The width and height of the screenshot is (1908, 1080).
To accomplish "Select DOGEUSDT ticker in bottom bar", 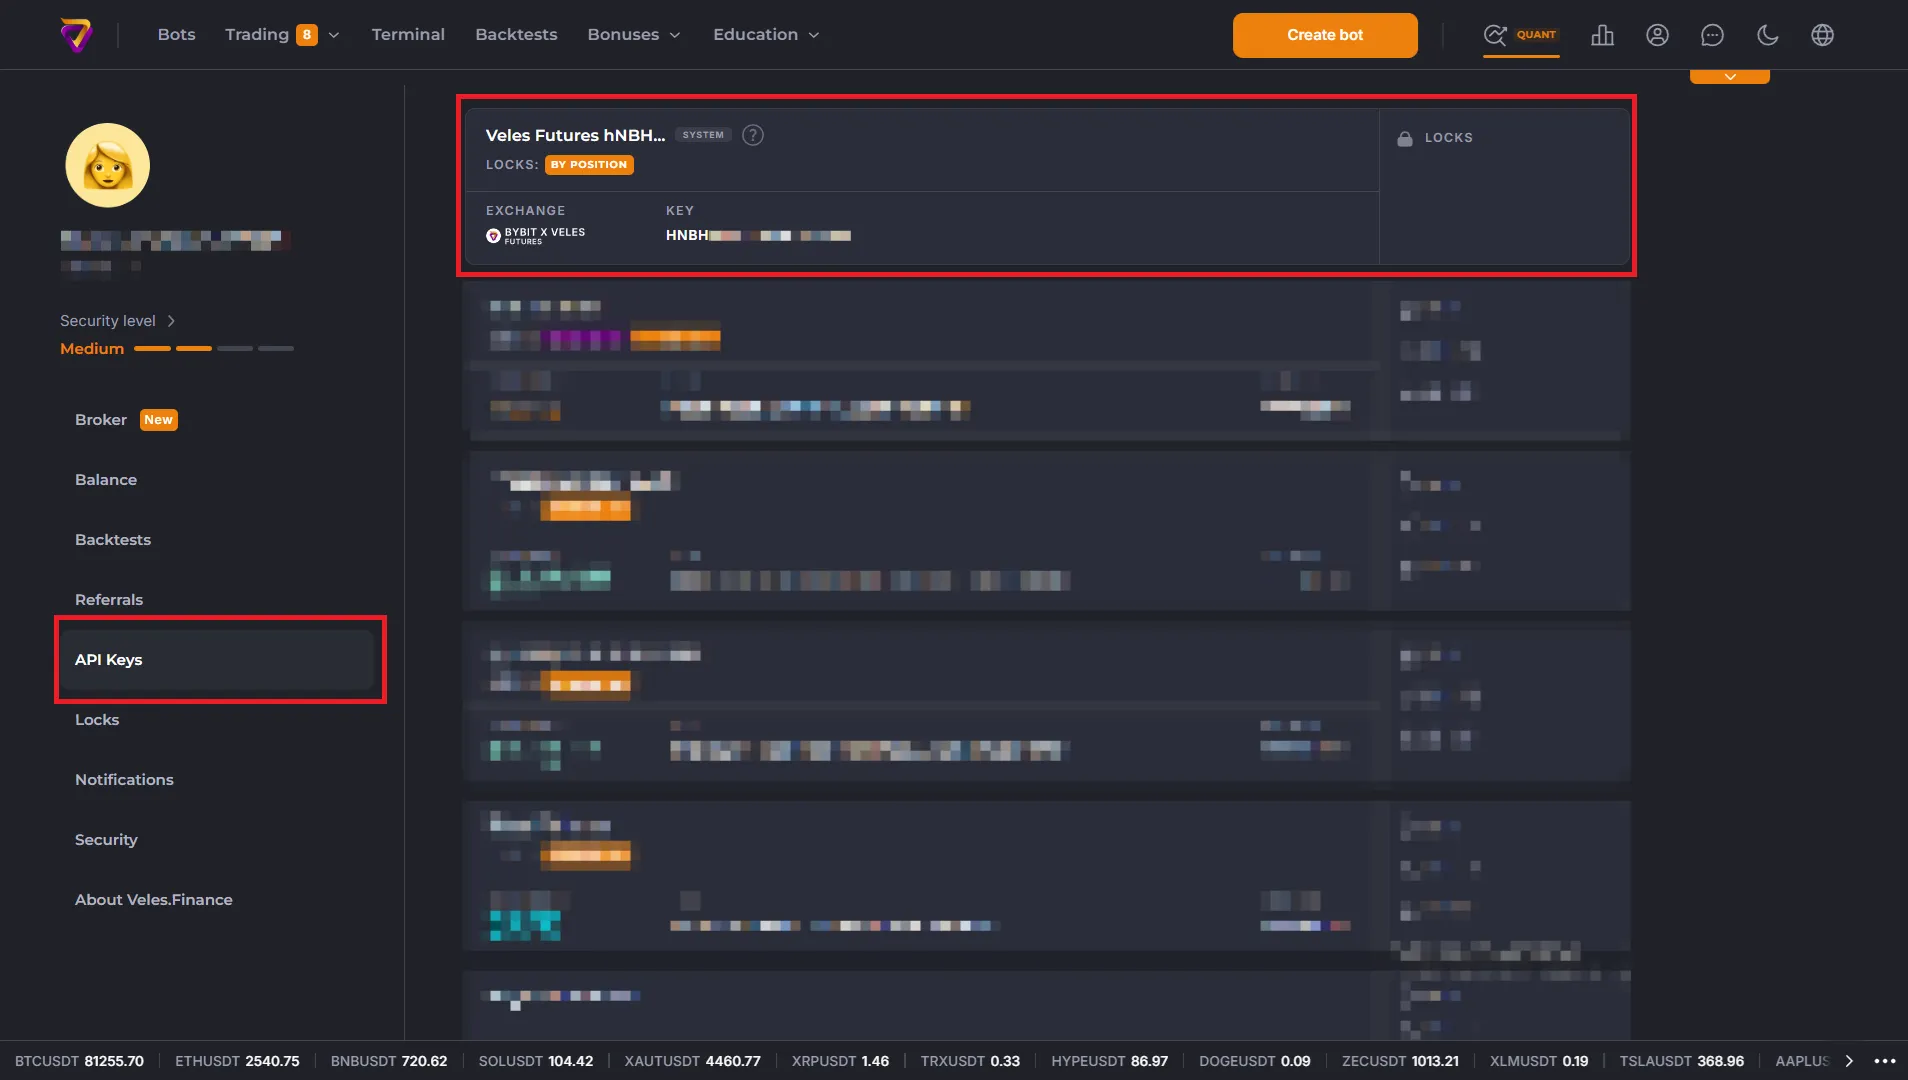I will [x=1255, y=1061].
